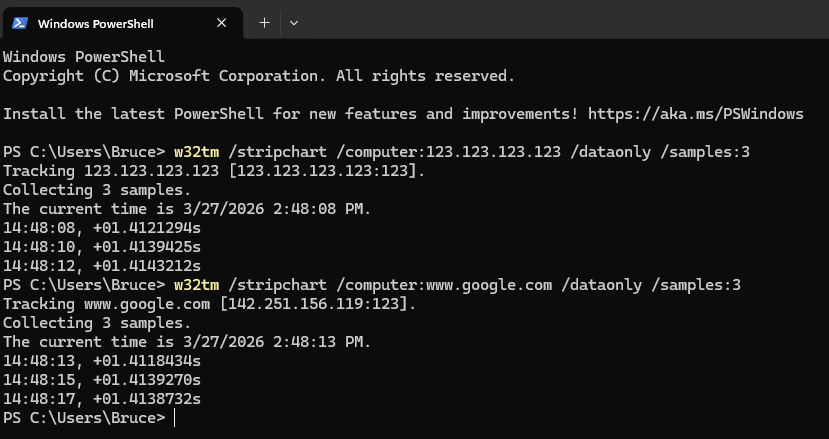Expand the new tab profile dropdown
Screen dimensions: 829x439
[294, 22]
